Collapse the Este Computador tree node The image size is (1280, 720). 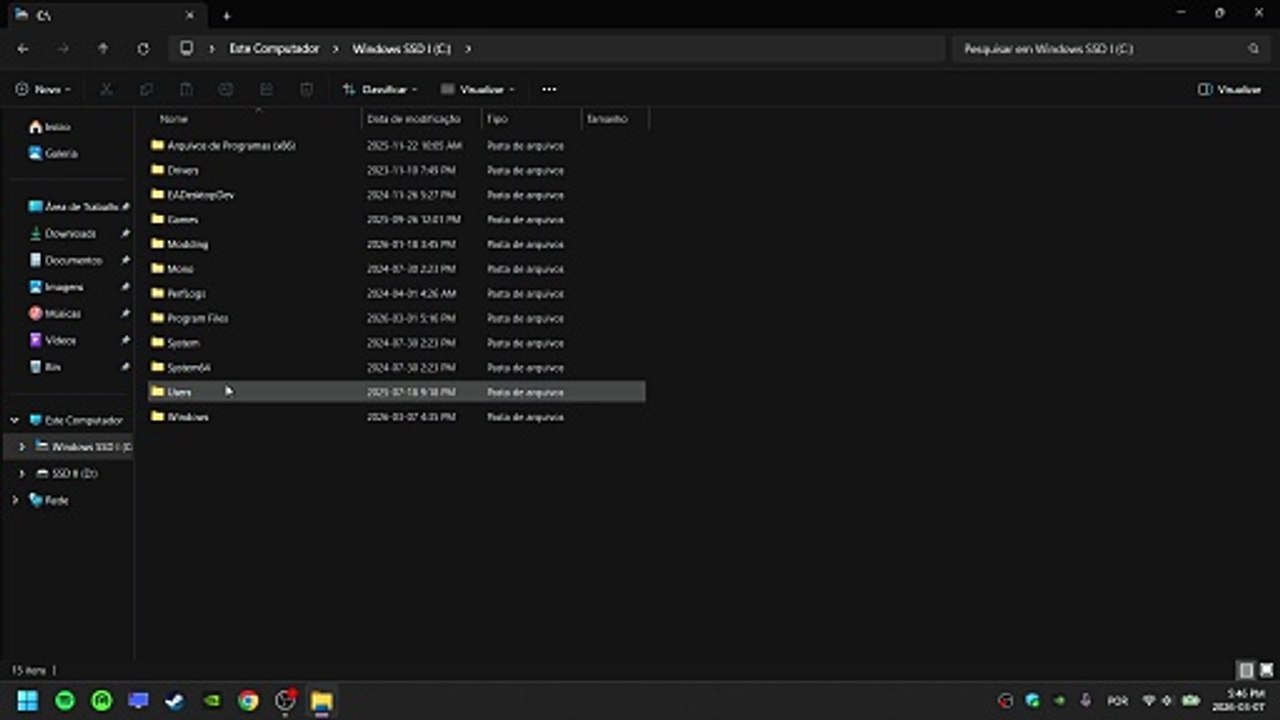tap(14, 420)
